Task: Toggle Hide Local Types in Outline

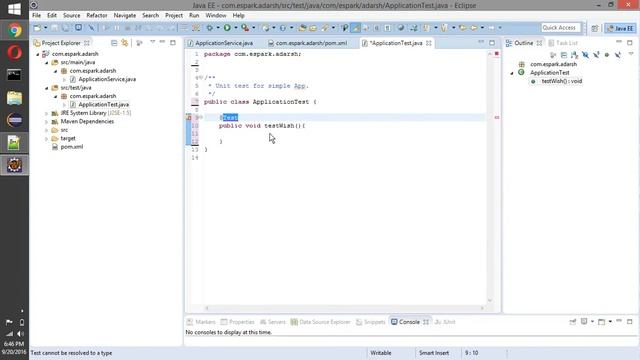Action: 618,55
